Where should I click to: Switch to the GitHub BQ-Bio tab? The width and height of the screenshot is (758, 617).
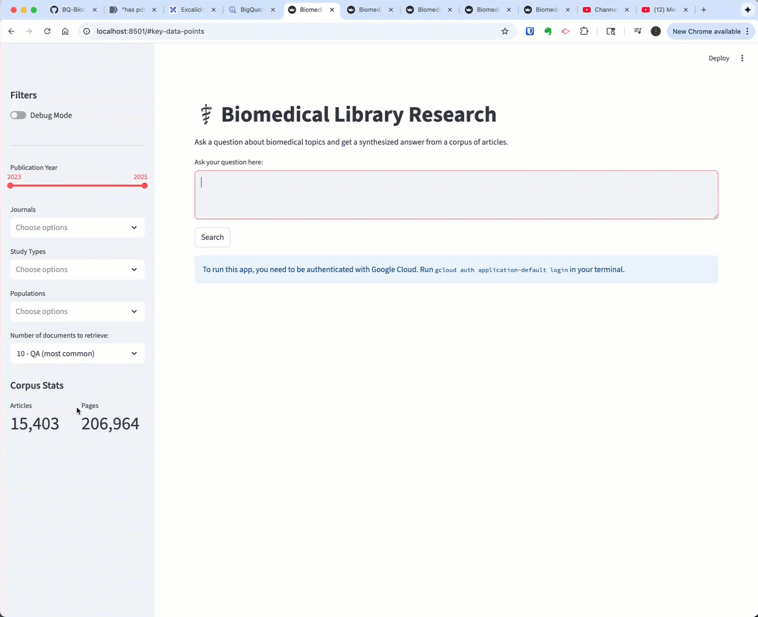(74, 10)
